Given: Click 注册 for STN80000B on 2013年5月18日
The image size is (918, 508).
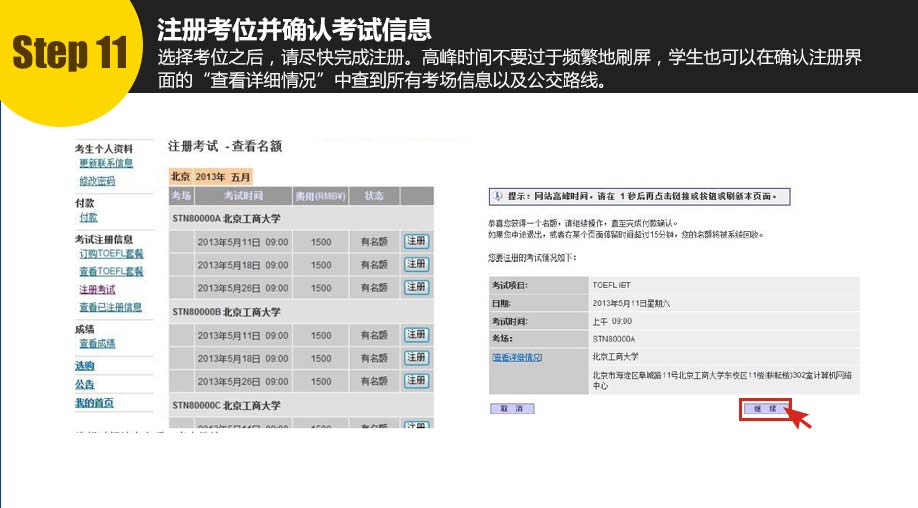Looking at the screenshot, I should pyautogui.click(x=416, y=357).
